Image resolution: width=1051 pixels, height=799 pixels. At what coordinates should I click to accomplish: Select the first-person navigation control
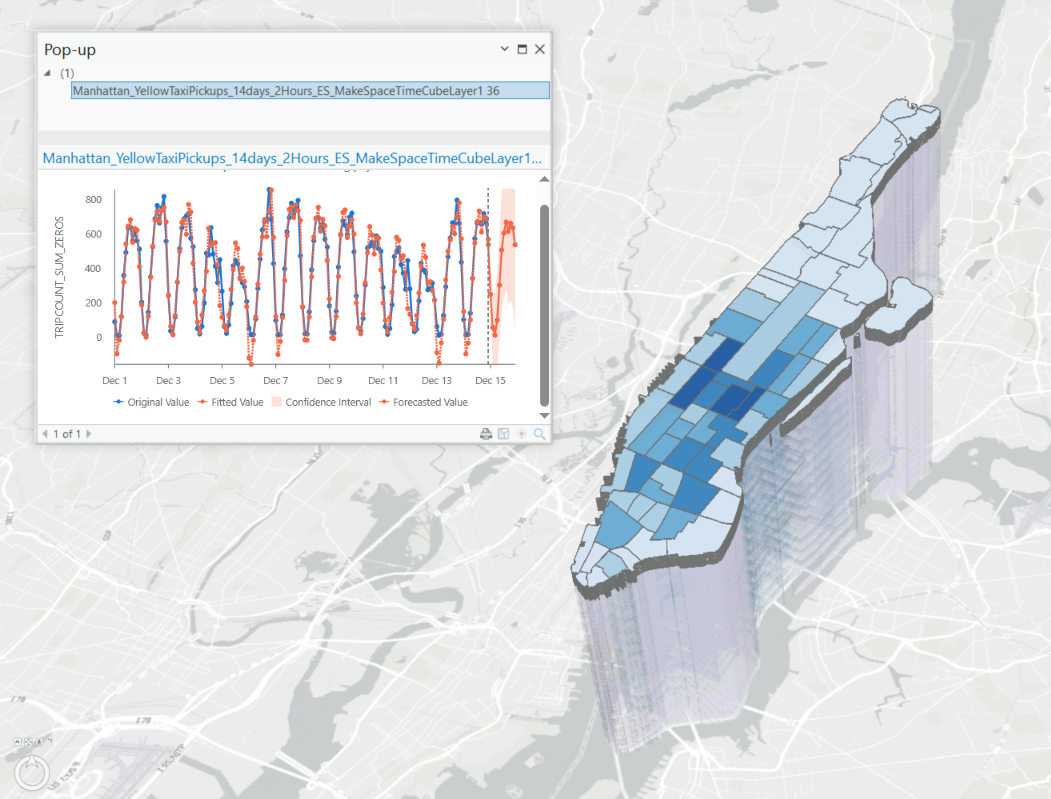click(39, 741)
